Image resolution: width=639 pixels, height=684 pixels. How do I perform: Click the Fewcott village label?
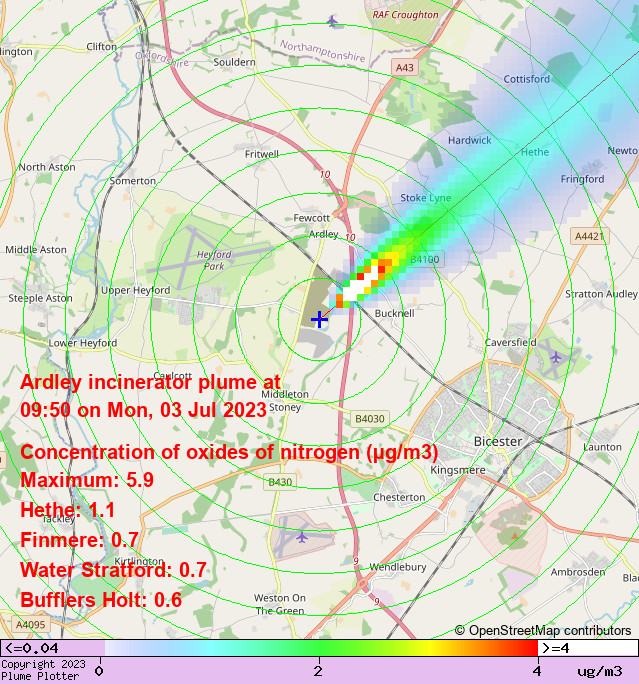[311, 218]
